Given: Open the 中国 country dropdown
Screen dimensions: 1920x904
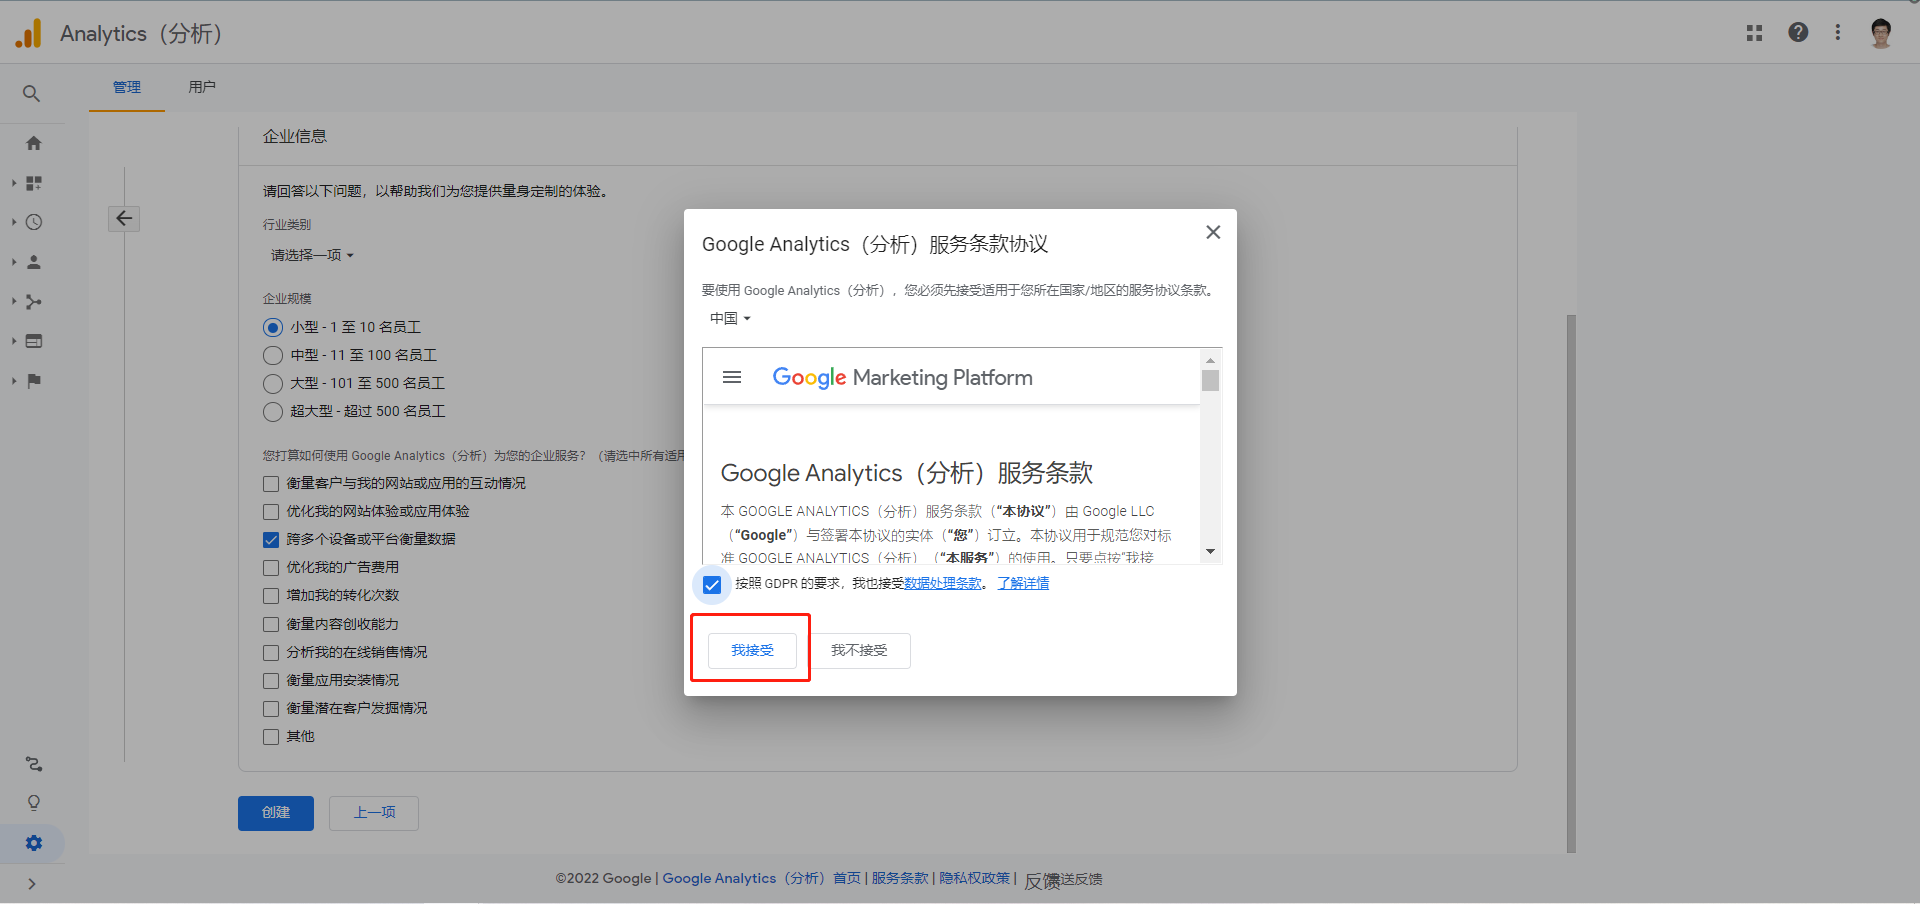Looking at the screenshot, I should tap(730, 318).
